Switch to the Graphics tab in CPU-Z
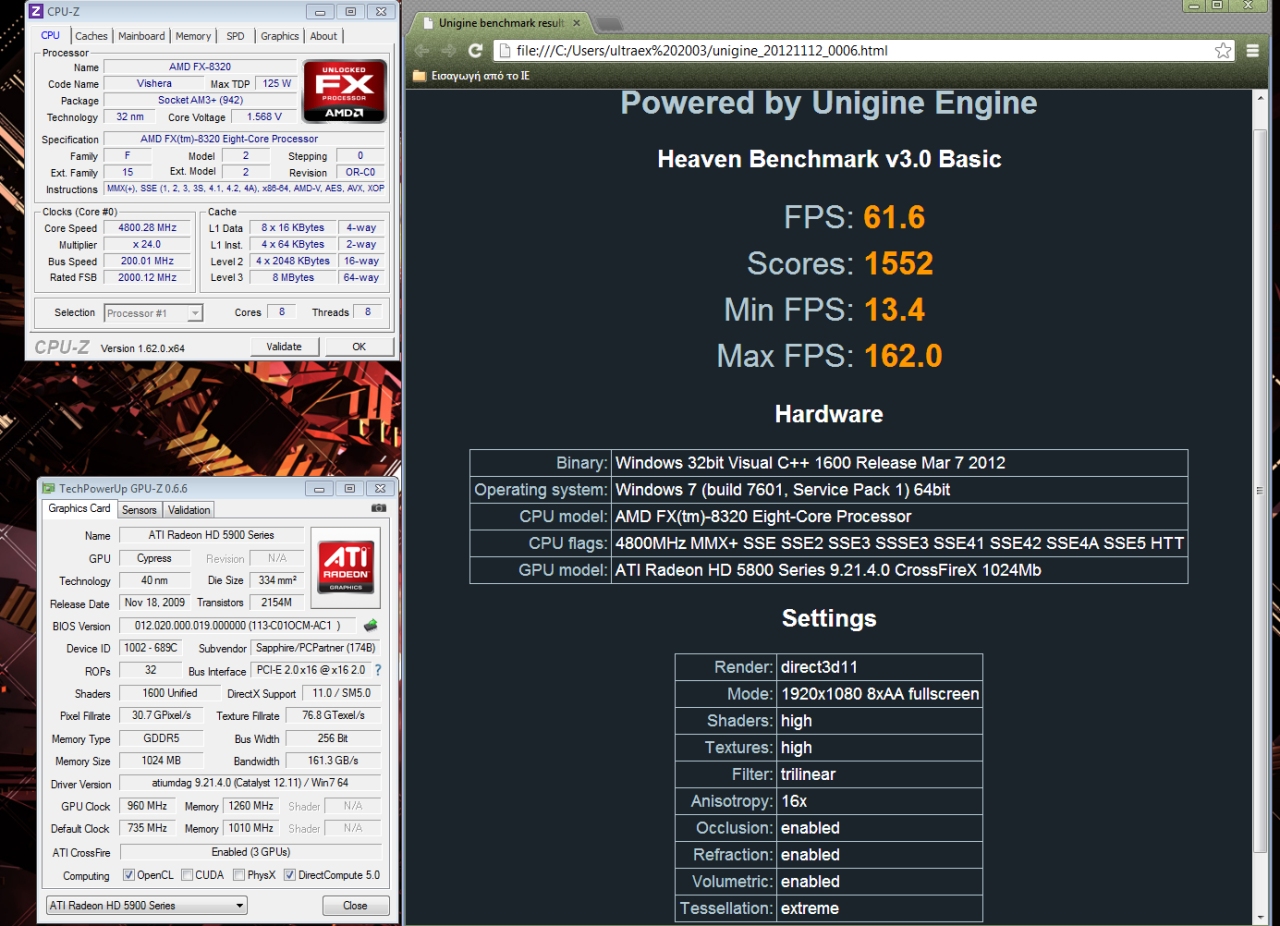Screen dimensions: 1280x926 pos(280,36)
